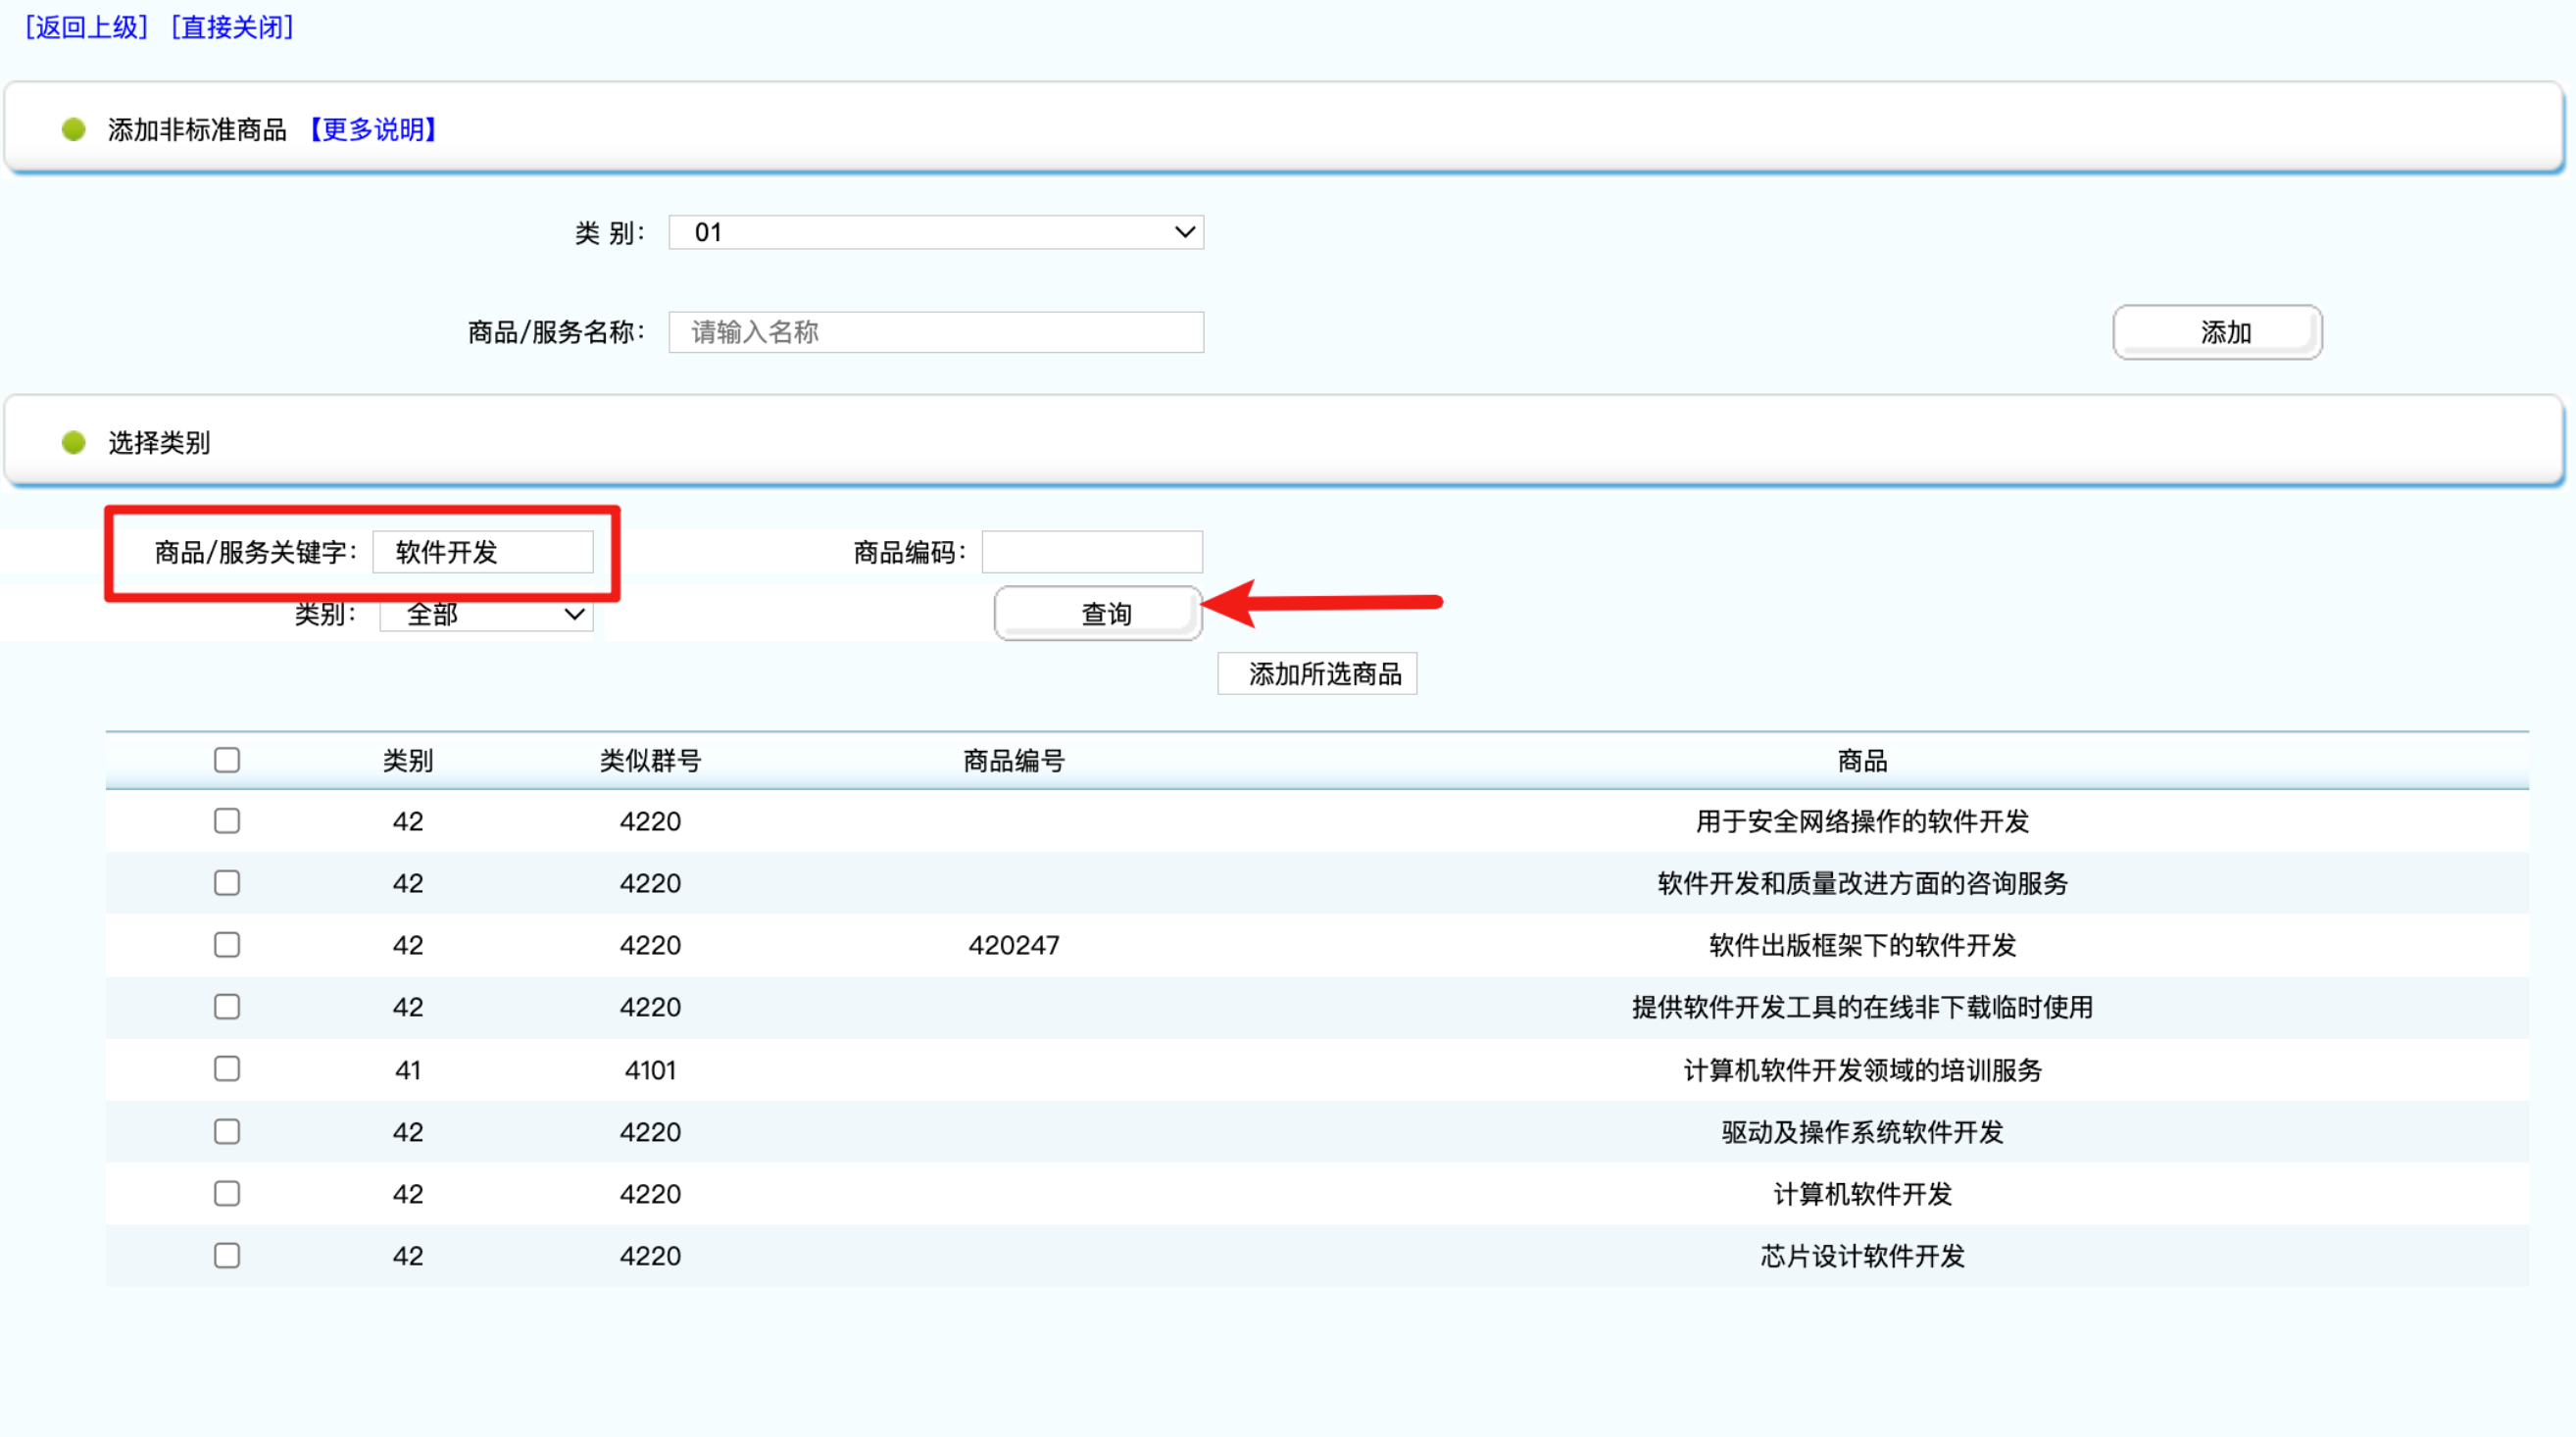2576x1437 pixels.
Task: Click the 商品/服务名称 input field
Action: (936, 332)
